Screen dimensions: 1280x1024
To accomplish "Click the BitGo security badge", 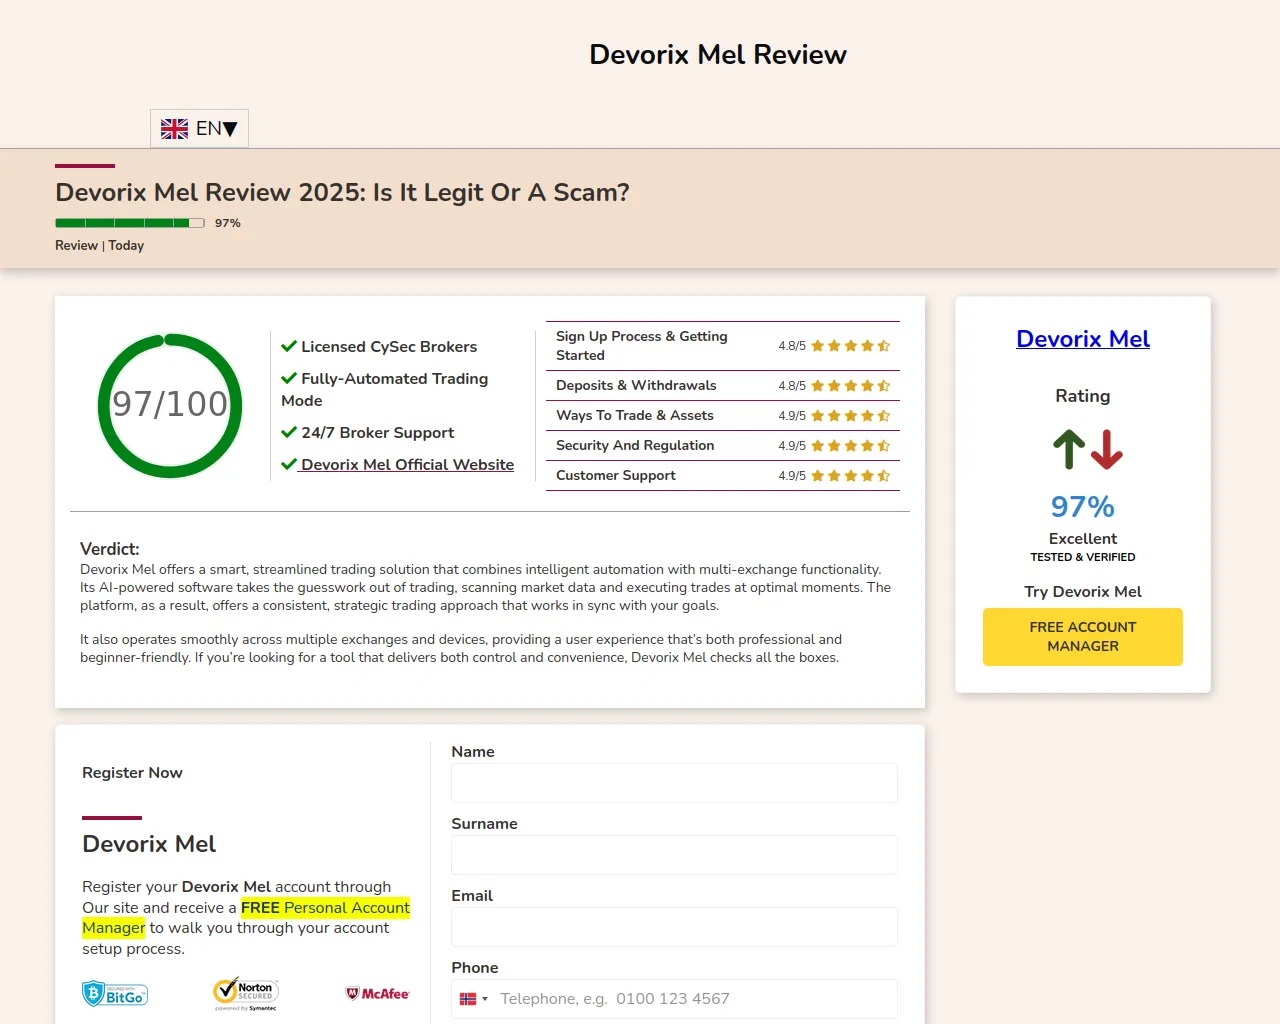I will pos(115,994).
